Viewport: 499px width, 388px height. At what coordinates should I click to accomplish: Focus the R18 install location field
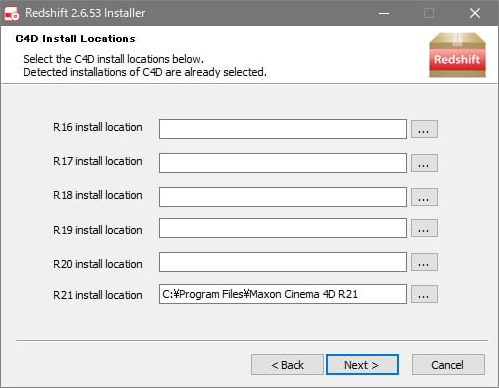pos(283,197)
